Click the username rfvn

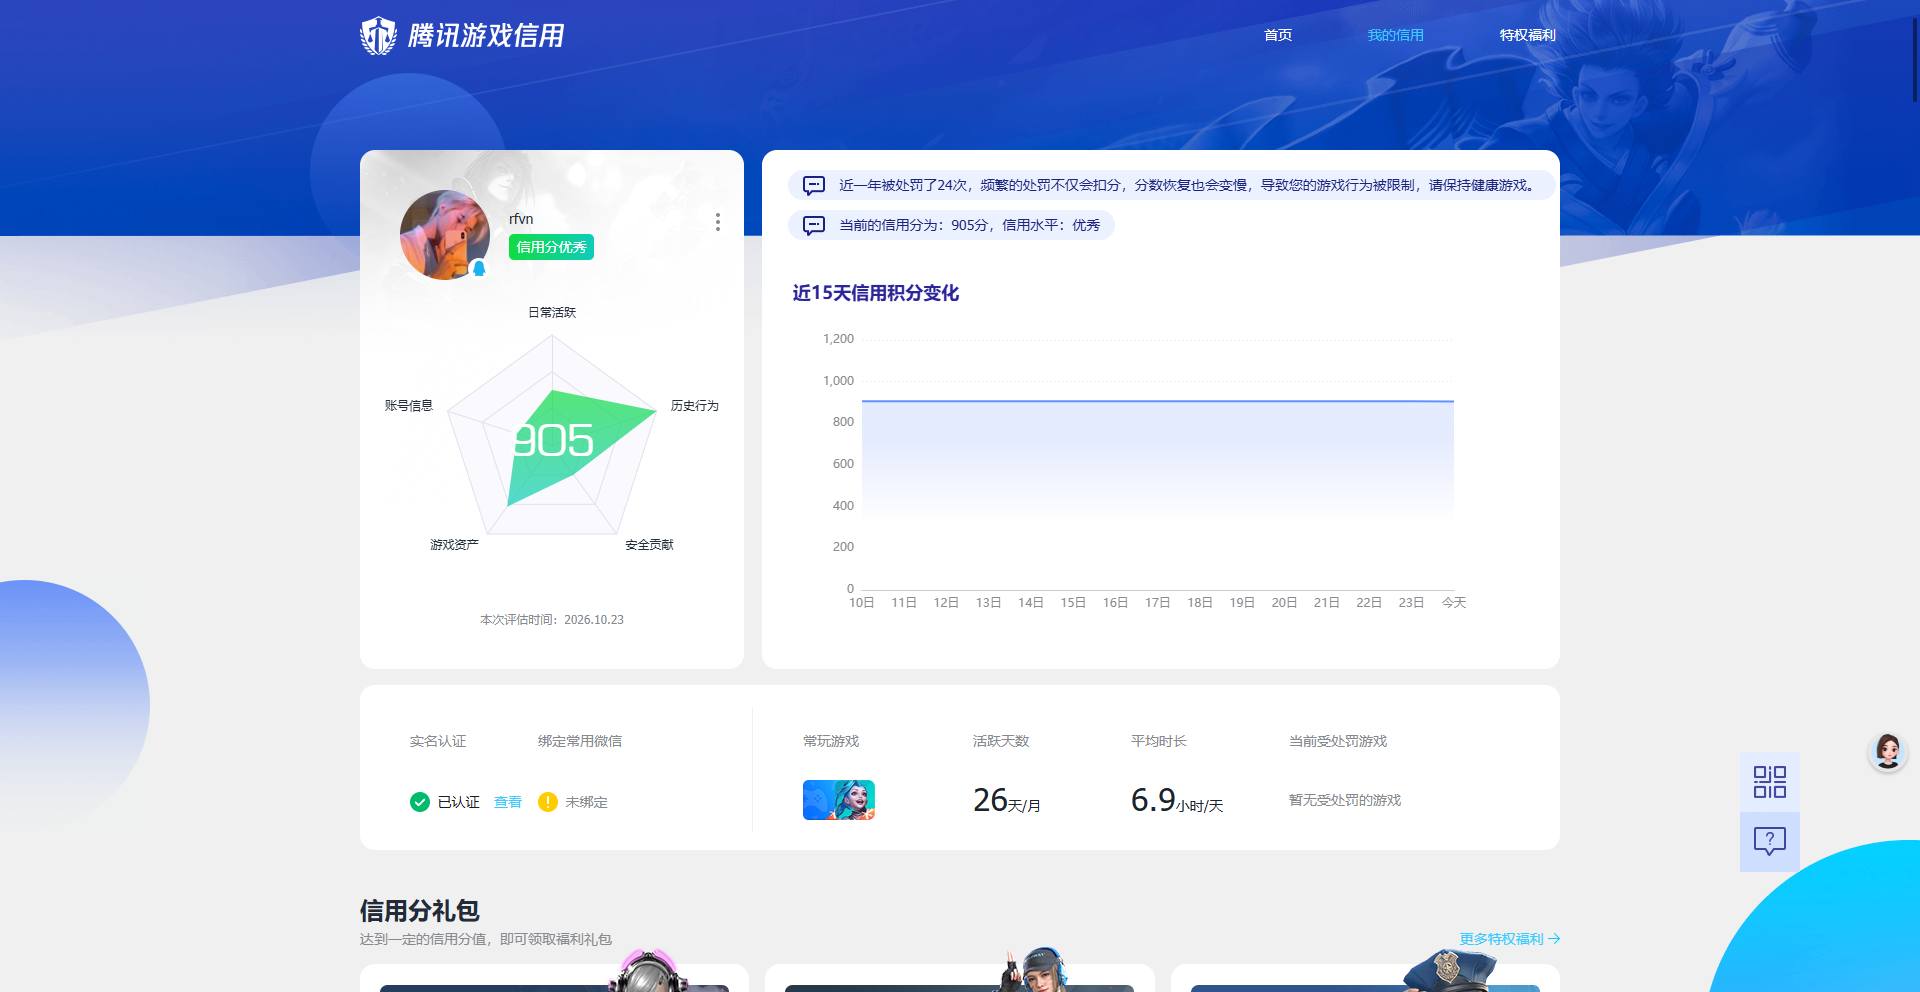[x=521, y=219]
